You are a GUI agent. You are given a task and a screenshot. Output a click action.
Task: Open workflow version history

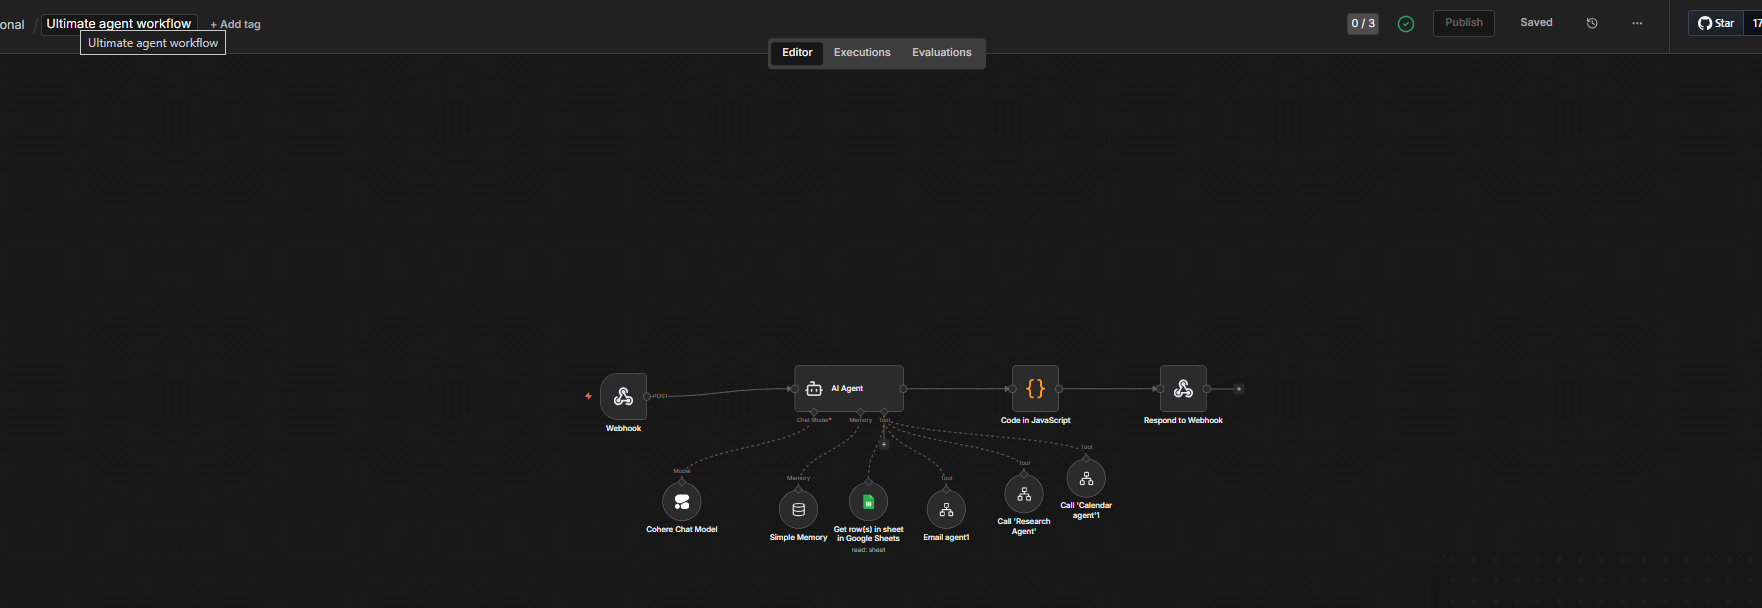coord(1592,23)
